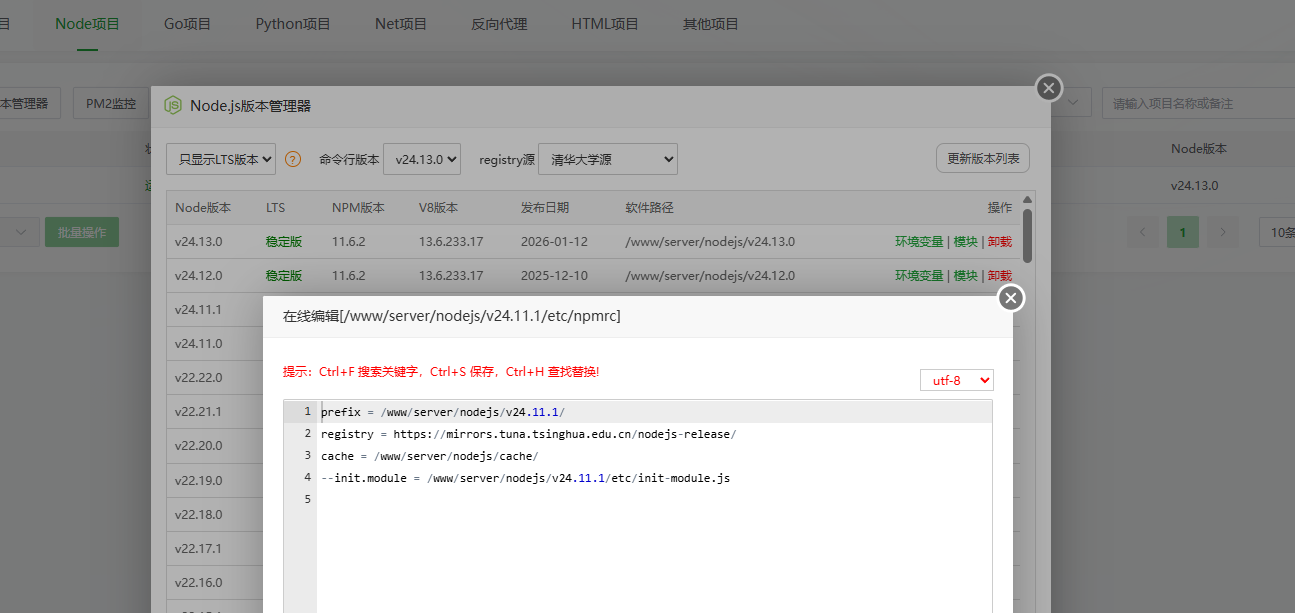Click the pagination previous arrow
The height and width of the screenshot is (613, 1295).
[x=1142, y=231]
